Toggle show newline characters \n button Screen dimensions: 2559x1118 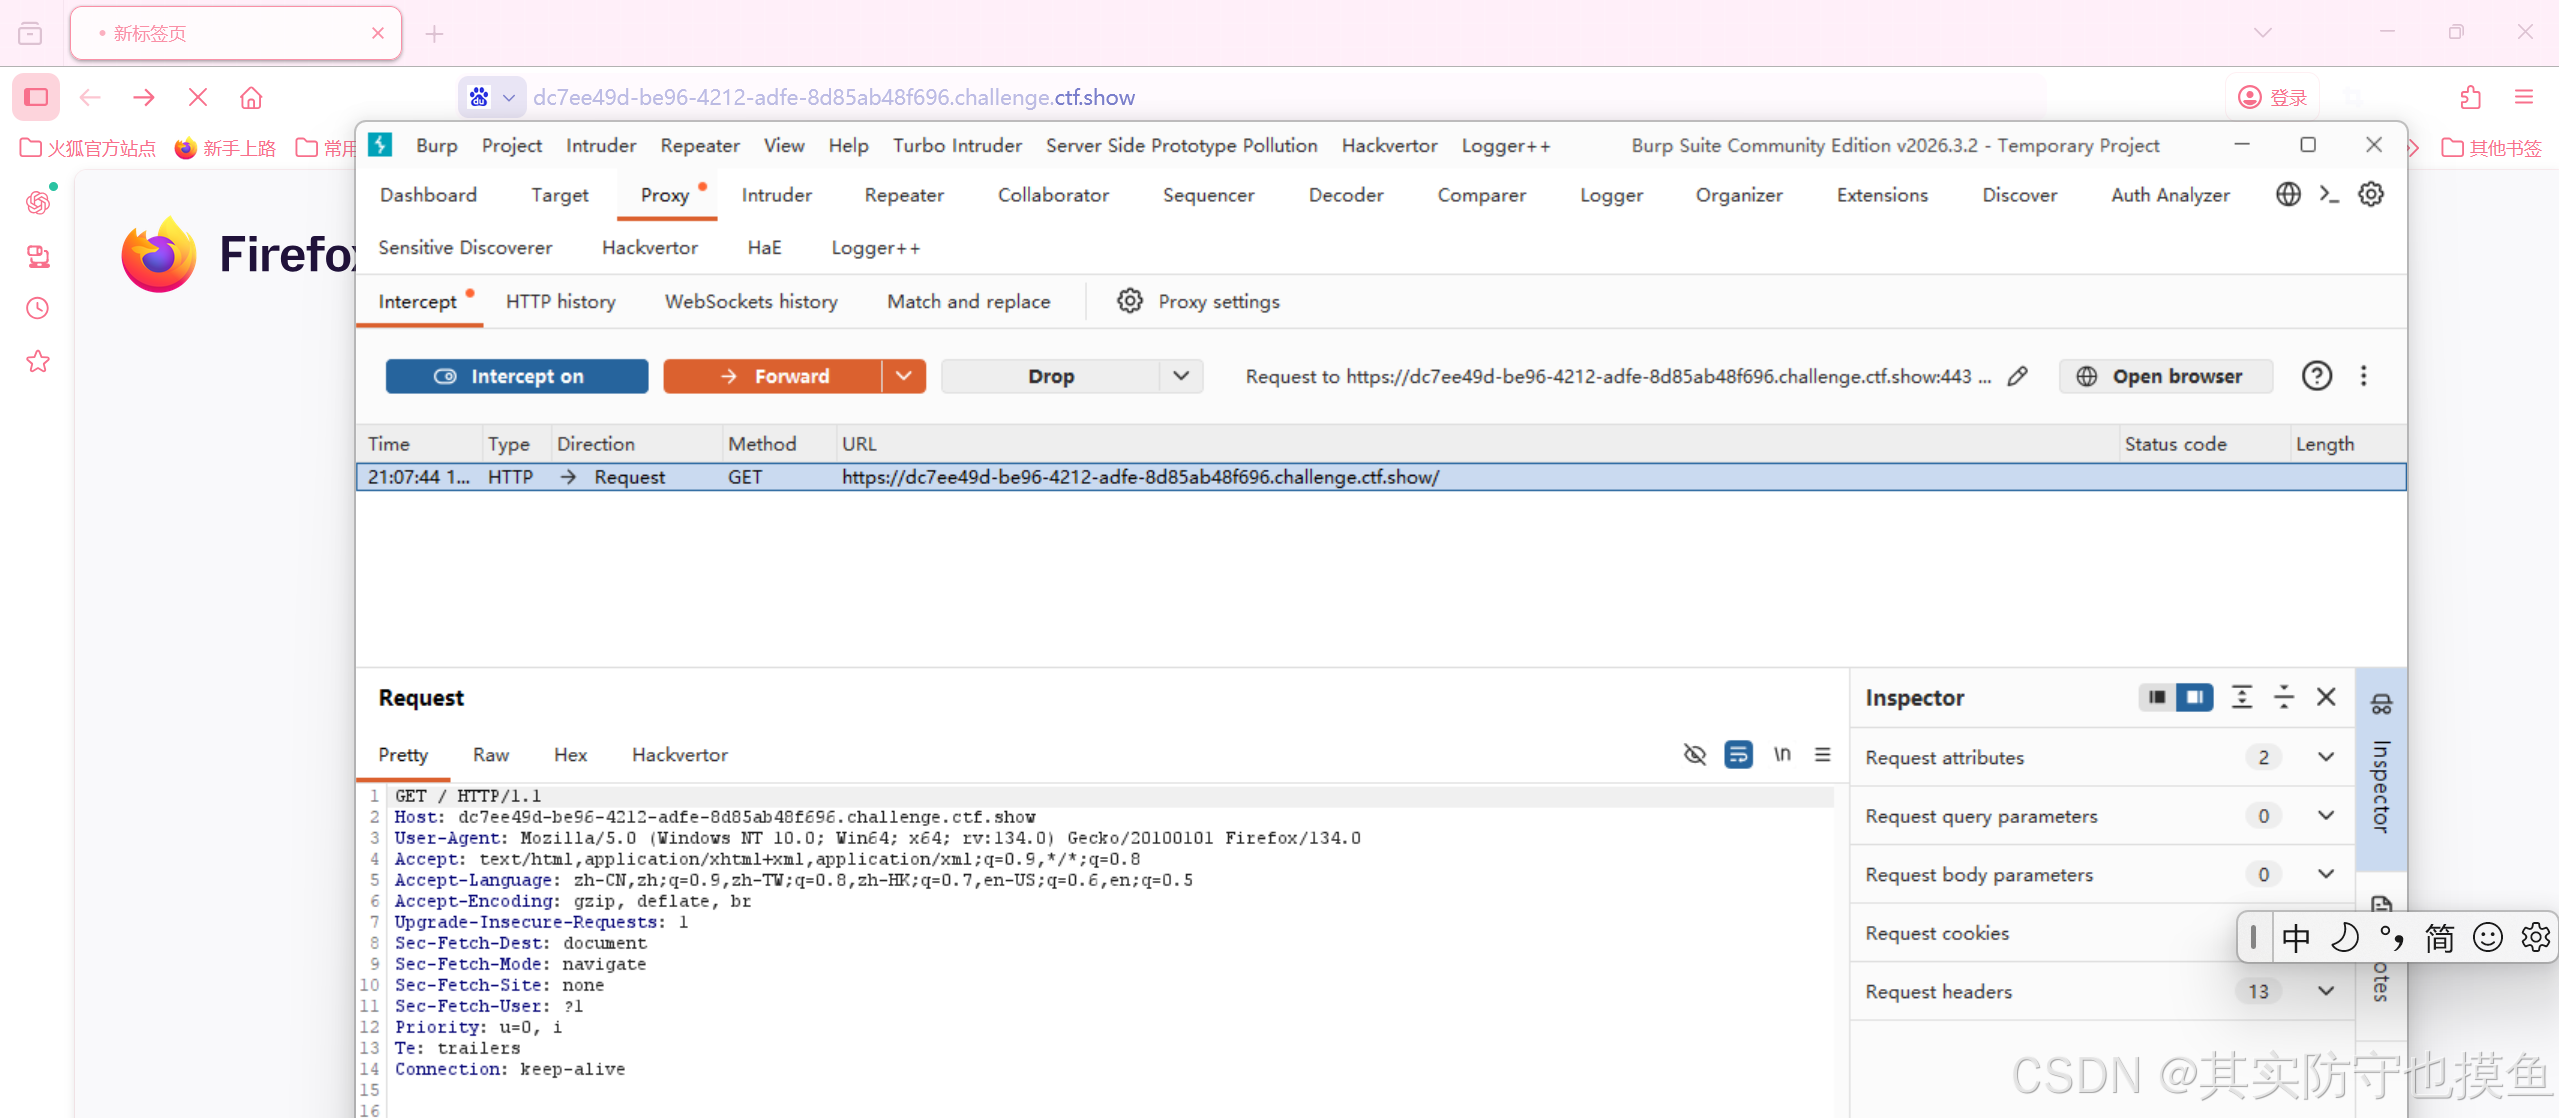tap(1782, 754)
